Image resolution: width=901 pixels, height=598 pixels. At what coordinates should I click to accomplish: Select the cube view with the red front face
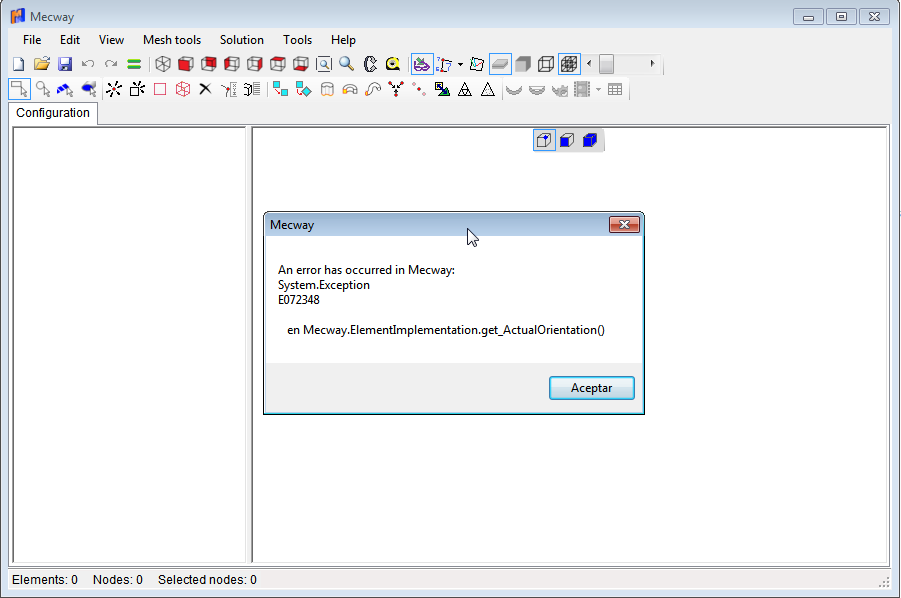(x=186, y=64)
